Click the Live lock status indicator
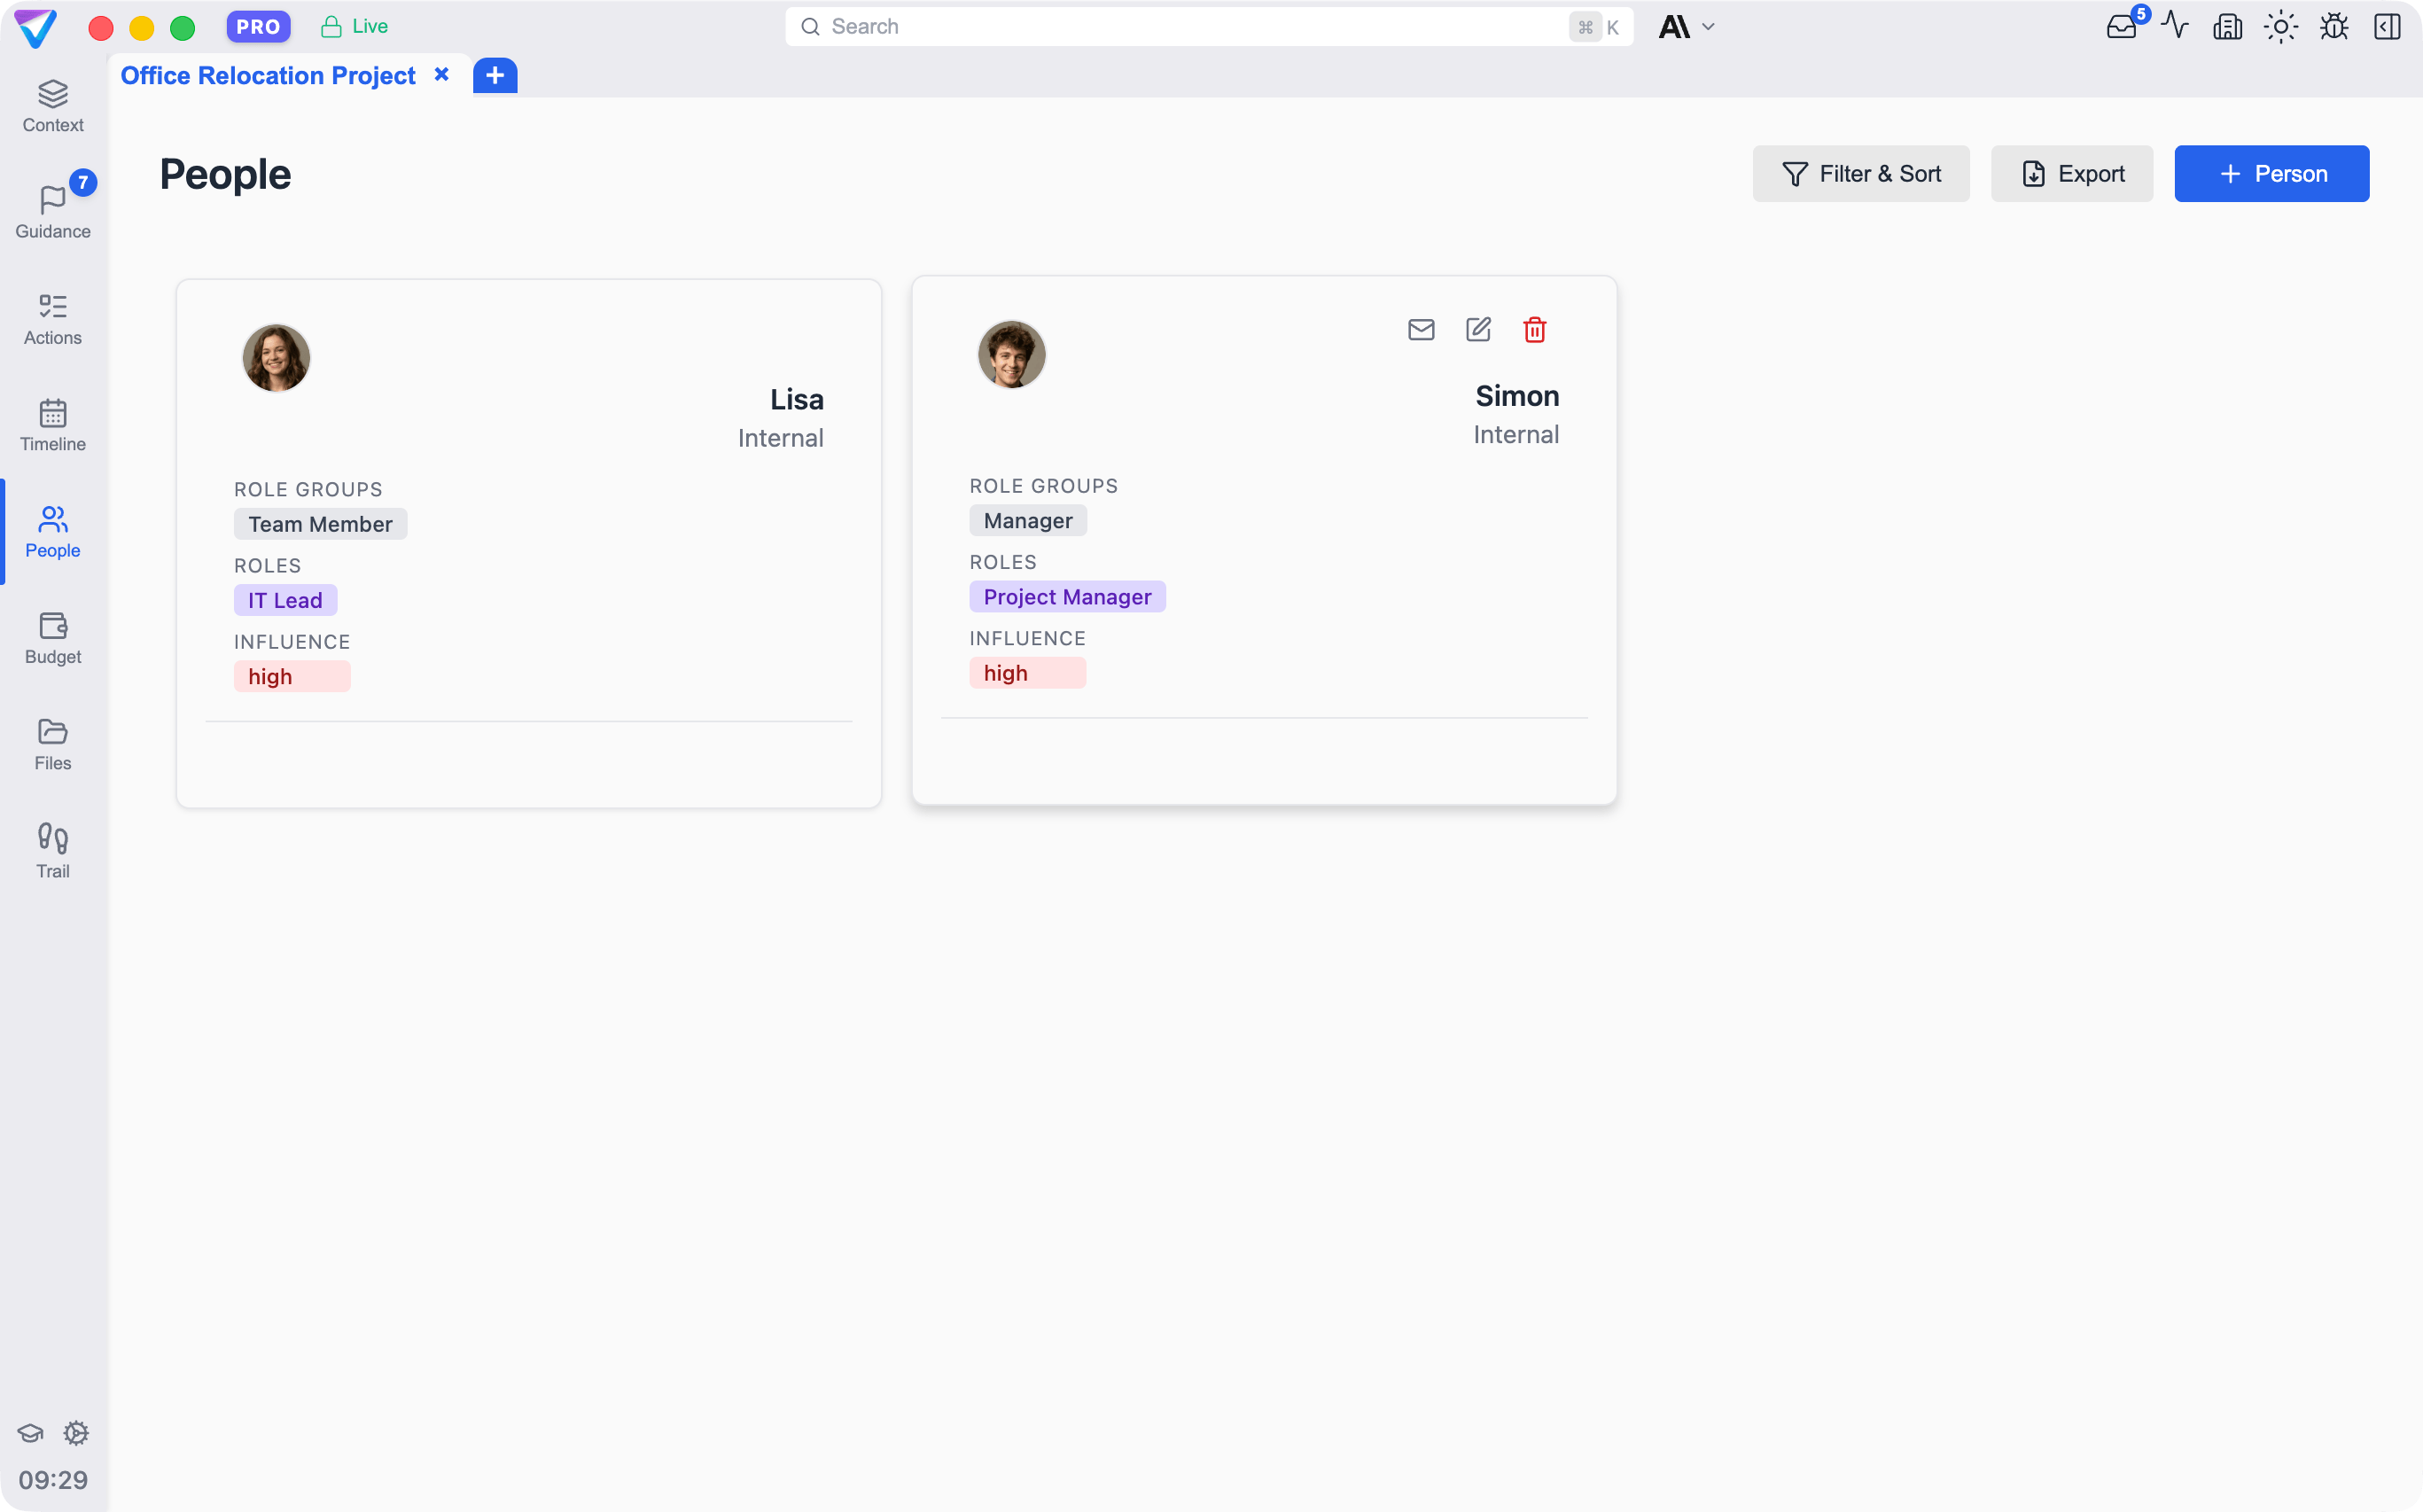Image resolution: width=2423 pixels, height=1512 pixels. (x=354, y=27)
